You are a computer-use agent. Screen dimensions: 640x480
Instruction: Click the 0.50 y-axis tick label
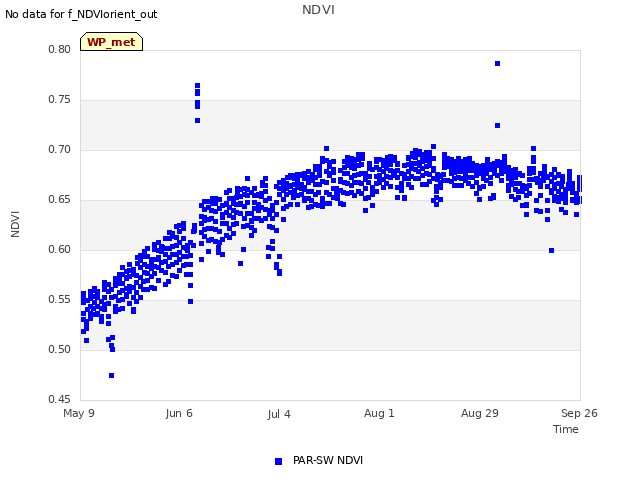60,349
